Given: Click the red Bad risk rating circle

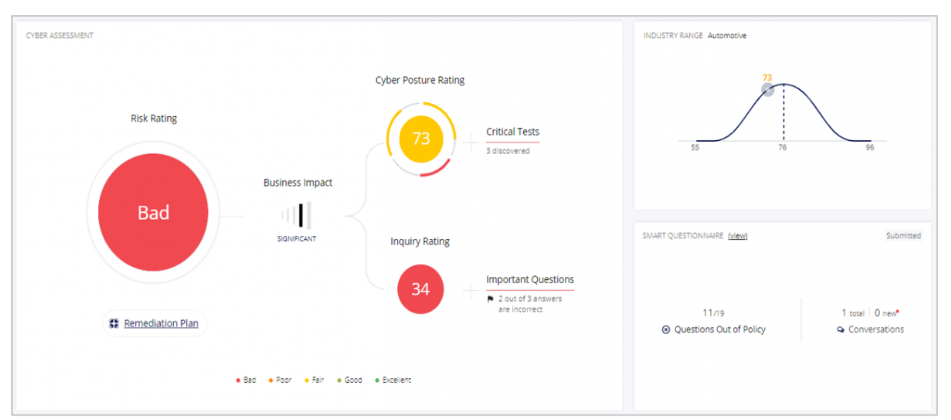Looking at the screenshot, I should click(x=153, y=213).
